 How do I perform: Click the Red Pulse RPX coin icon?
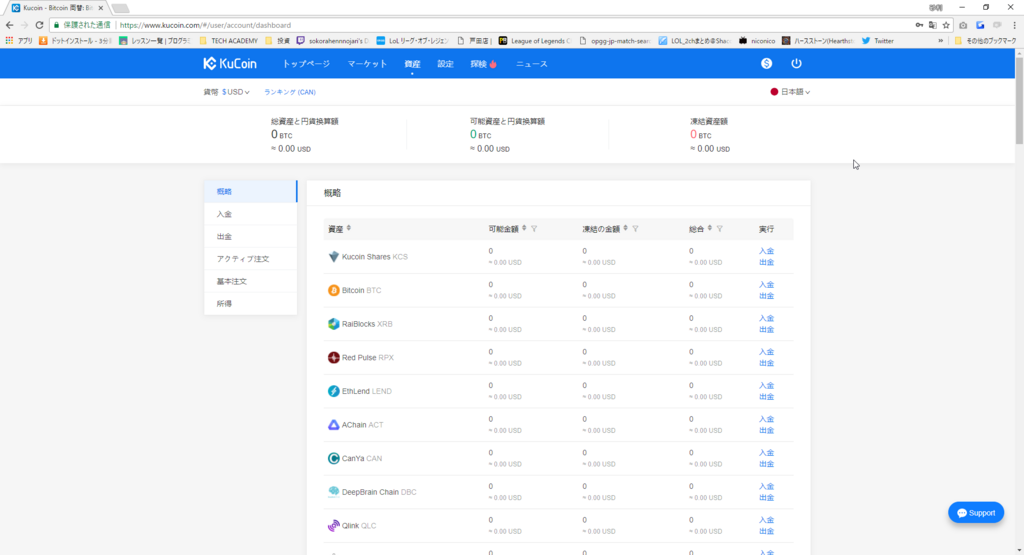334,357
